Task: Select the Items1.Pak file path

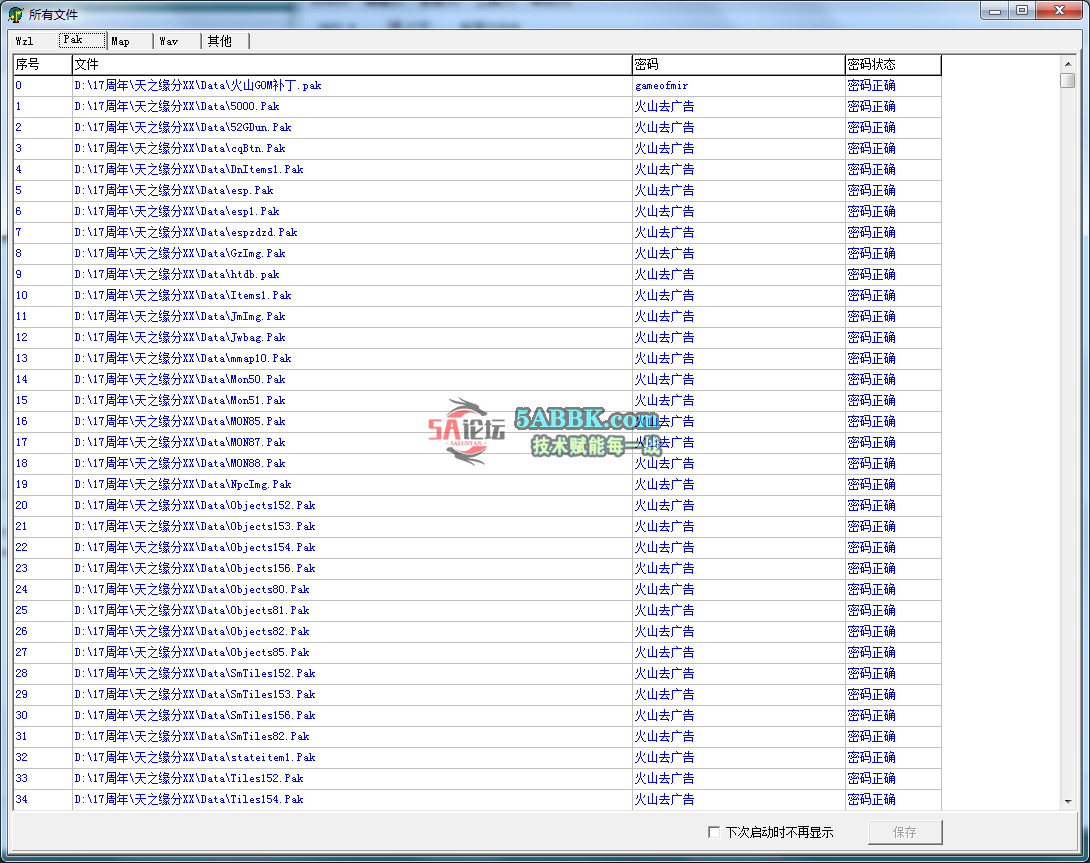Action: coord(183,296)
